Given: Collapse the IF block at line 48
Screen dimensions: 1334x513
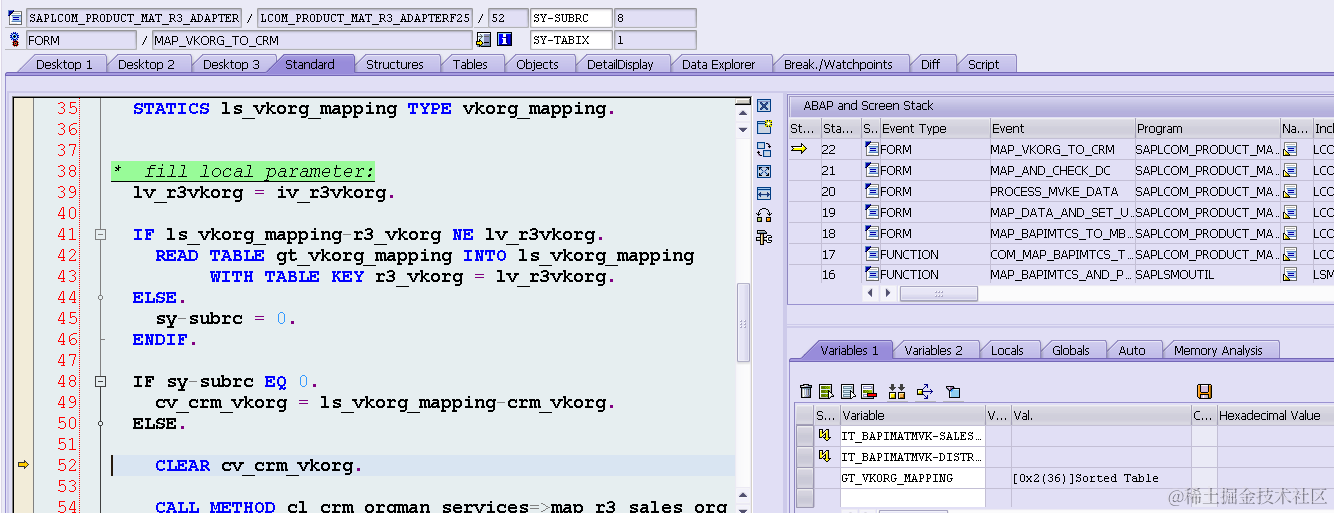Looking at the screenshot, I should coord(100,382).
